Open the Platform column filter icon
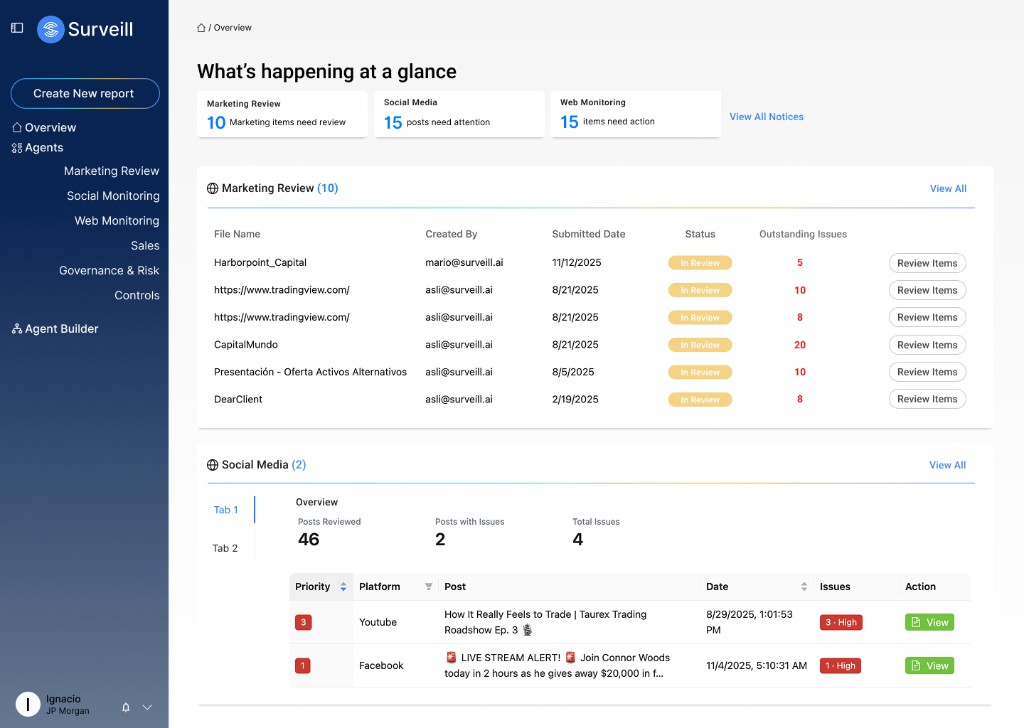 [x=428, y=586]
